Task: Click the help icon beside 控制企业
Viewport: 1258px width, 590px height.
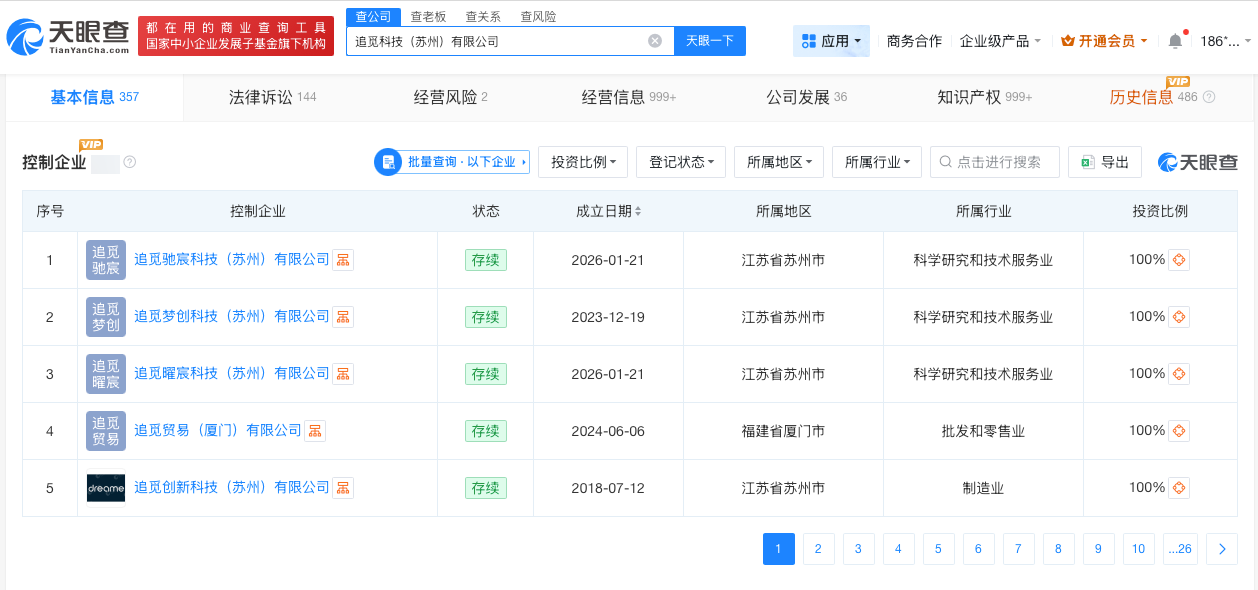Action: point(130,162)
